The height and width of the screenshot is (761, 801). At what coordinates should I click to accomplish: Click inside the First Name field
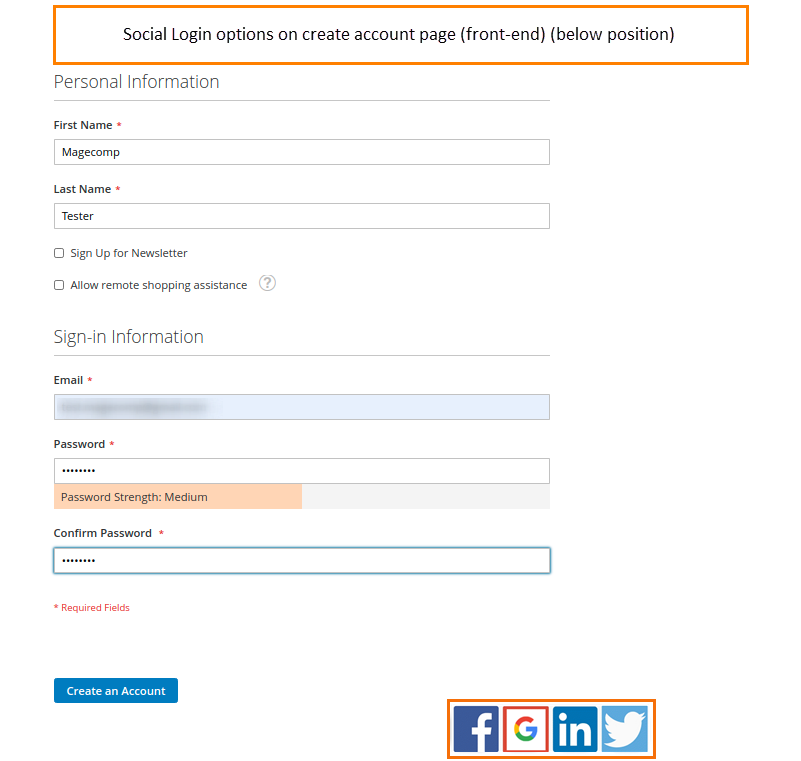click(300, 151)
